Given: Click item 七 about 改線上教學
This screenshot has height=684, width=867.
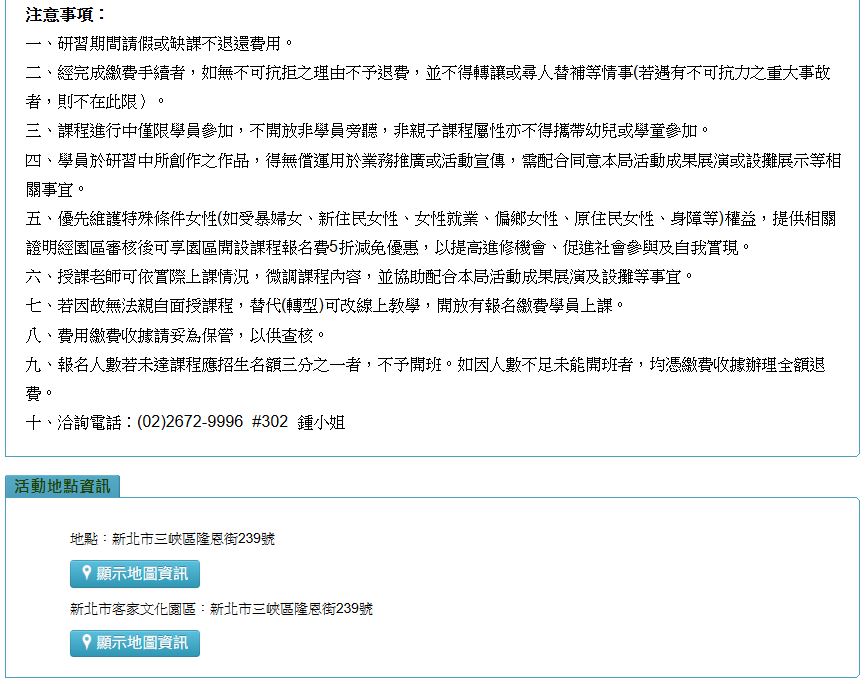Looking at the screenshot, I should tap(325, 306).
